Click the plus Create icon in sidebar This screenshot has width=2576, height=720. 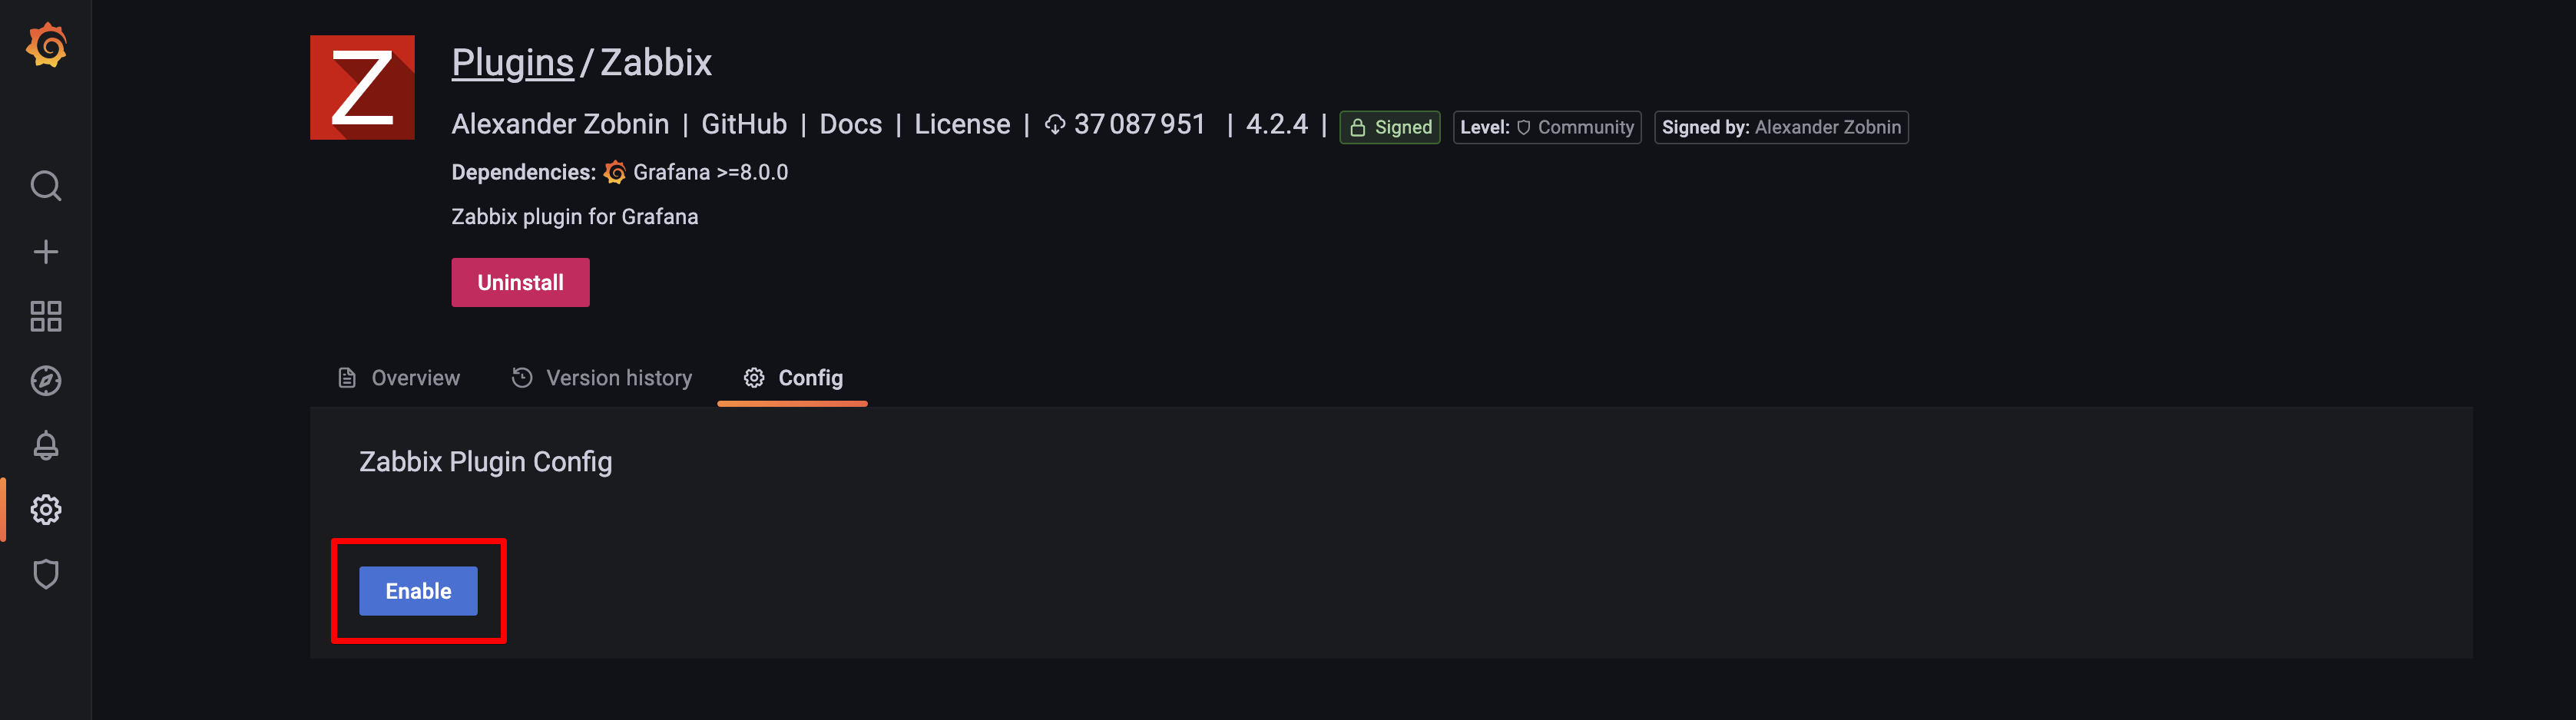(46, 252)
